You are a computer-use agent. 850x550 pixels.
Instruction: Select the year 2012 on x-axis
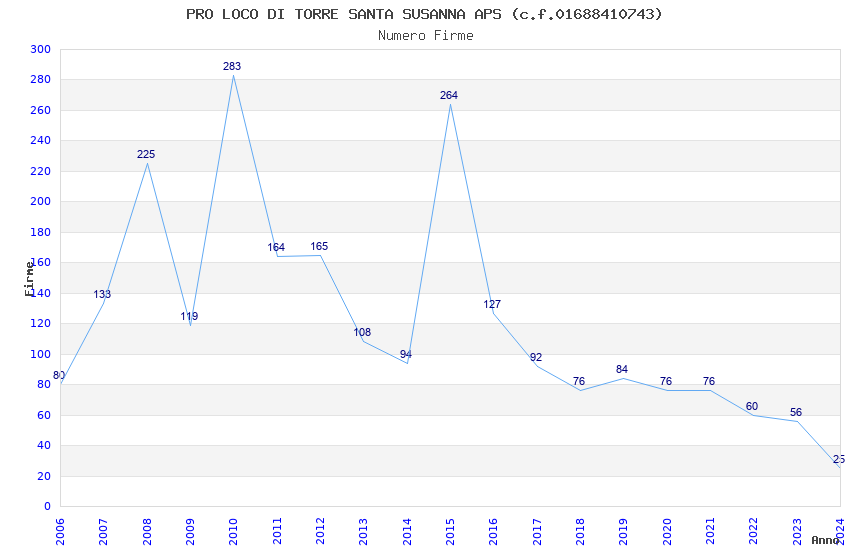point(320,532)
